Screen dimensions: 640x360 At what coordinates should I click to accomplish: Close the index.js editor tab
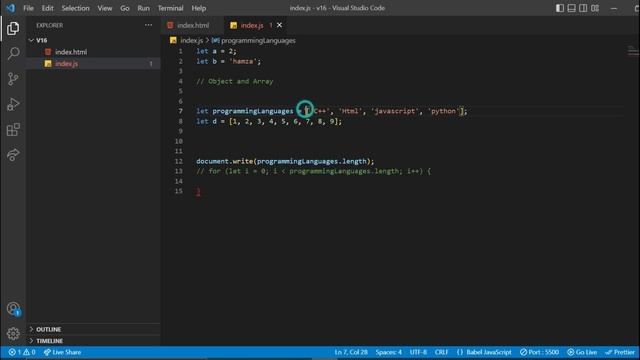(x=279, y=25)
